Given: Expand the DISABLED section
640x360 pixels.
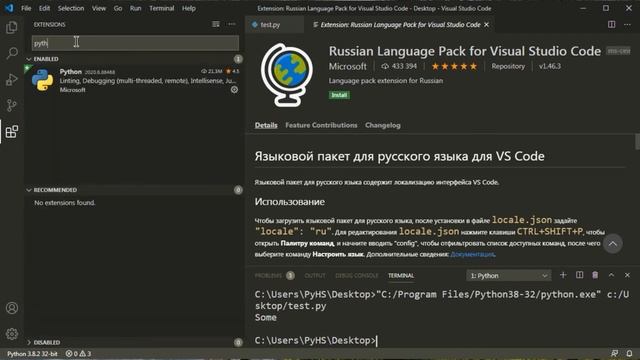Looking at the screenshot, I should tap(29, 342).
